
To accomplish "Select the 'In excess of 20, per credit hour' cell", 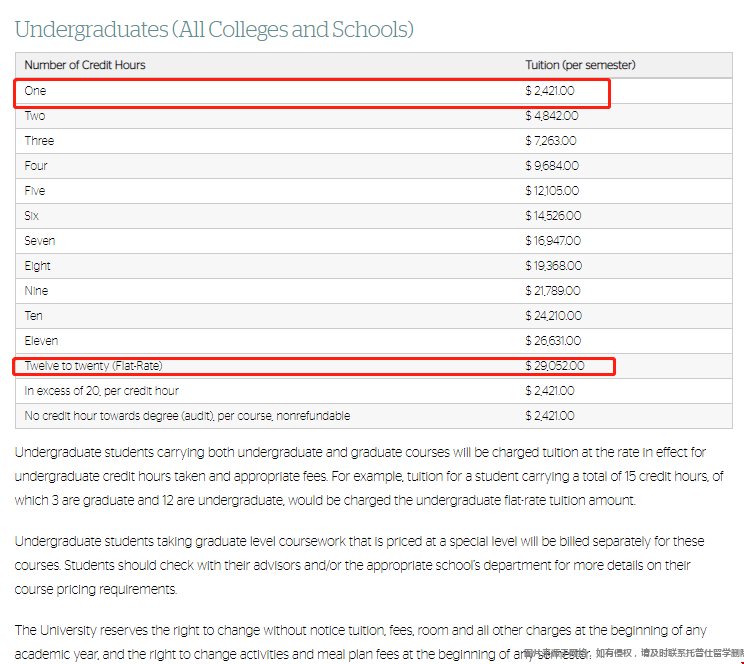I will tap(101, 391).
